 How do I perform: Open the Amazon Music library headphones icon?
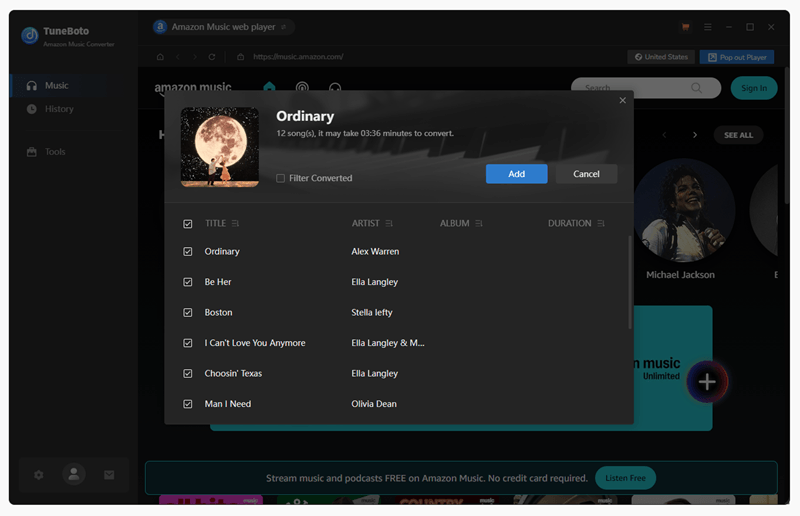click(335, 87)
